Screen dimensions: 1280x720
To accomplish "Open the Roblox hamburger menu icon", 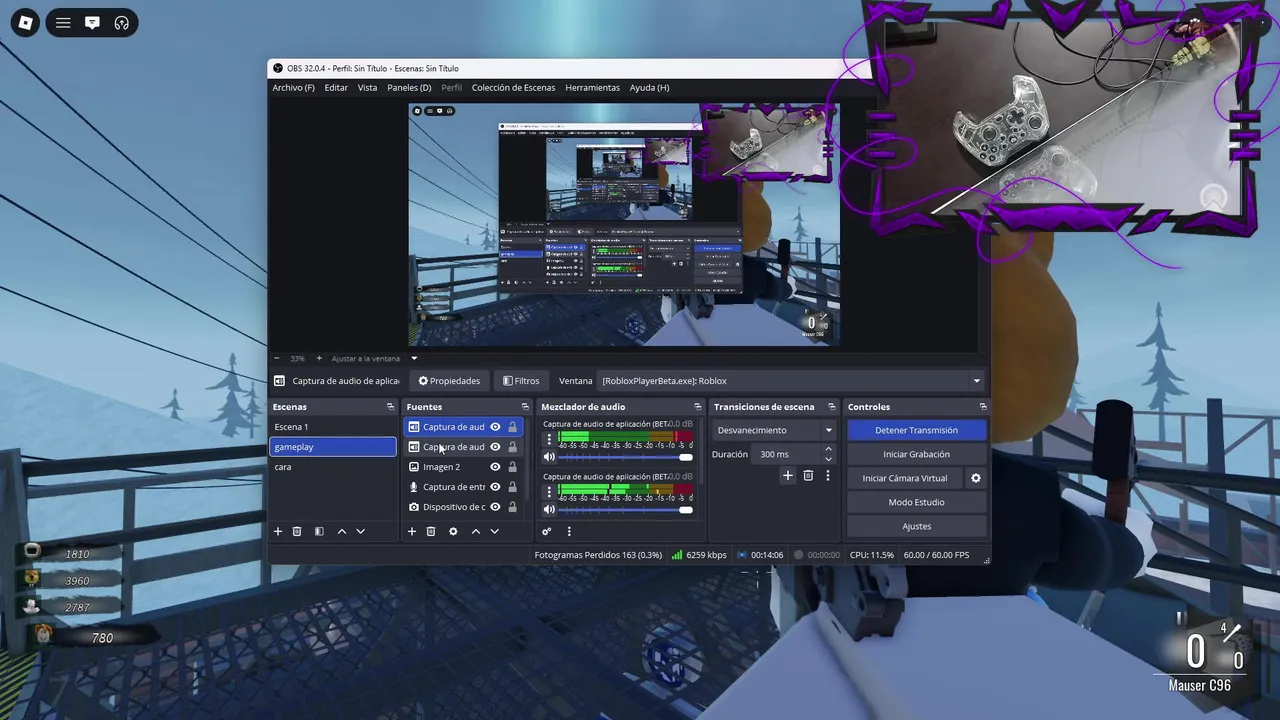I will (x=63, y=22).
